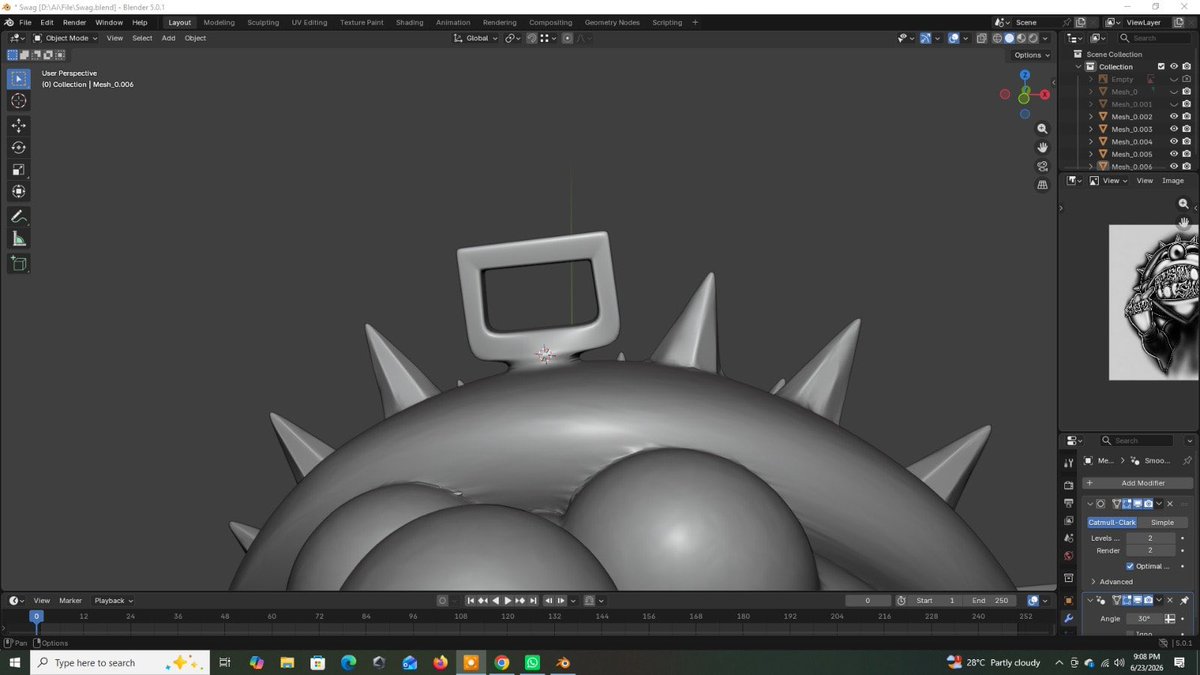
Task: Switch to wireframe viewport shading
Action: pos(996,38)
